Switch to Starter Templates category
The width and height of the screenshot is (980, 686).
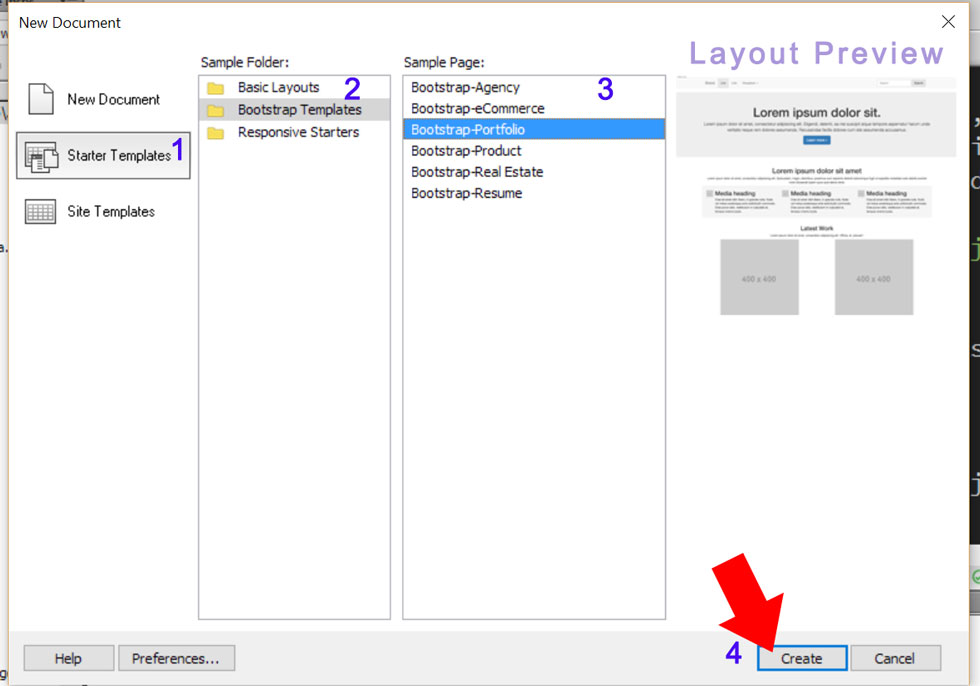[x=103, y=156]
